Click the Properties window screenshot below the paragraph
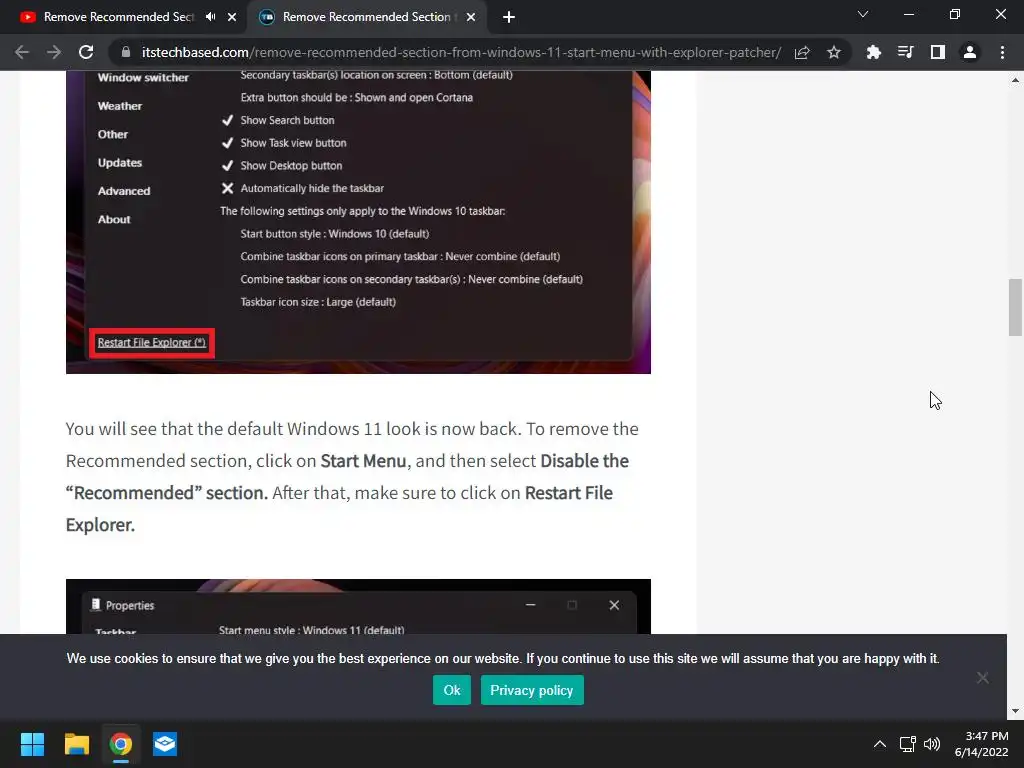Viewport: 1024px width, 768px height. point(359,607)
